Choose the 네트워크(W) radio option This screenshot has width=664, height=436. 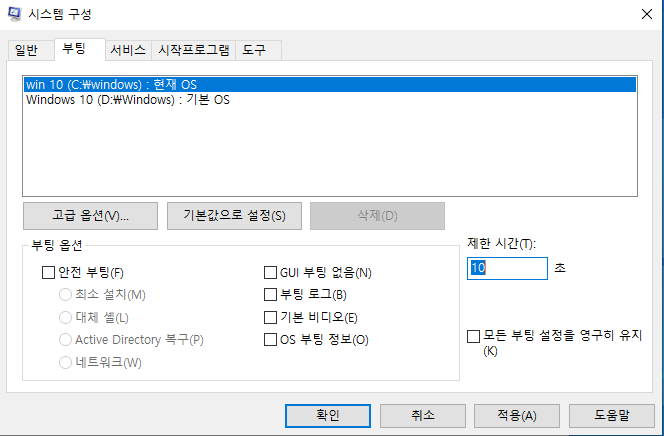pyautogui.click(x=65, y=362)
